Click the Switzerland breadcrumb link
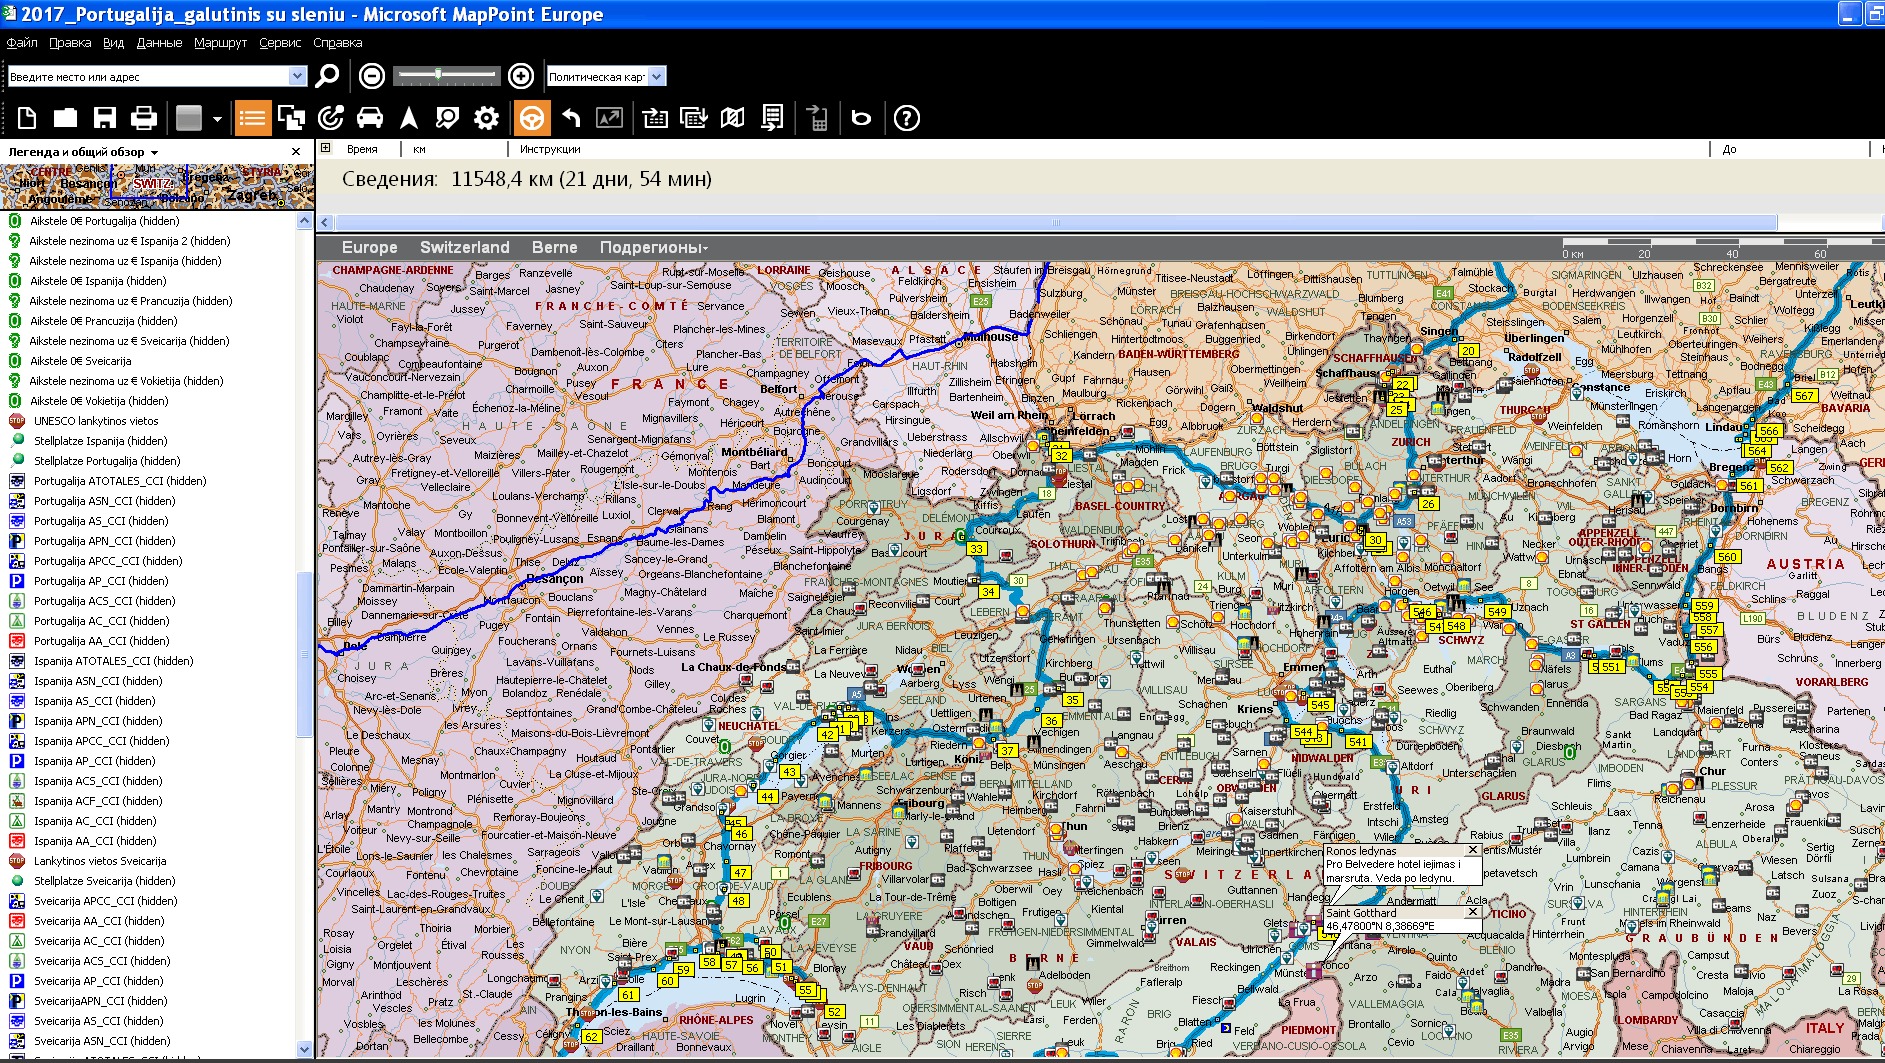The image size is (1885, 1063). coord(464,248)
